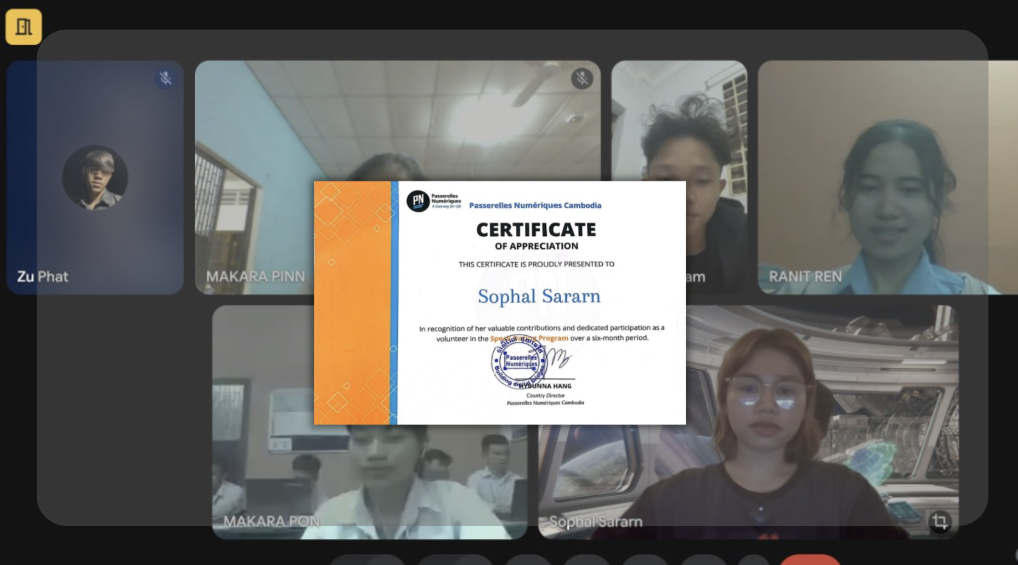This screenshot has width=1018, height=565.
Task: Click the yellow door icon at top-left
Action: [23, 27]
